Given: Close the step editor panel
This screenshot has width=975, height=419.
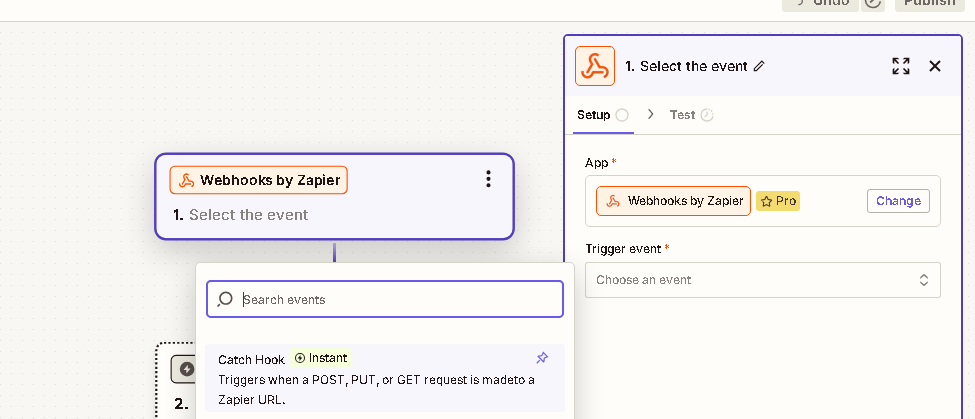Looking at the screenshot, I should coord(935,66).
